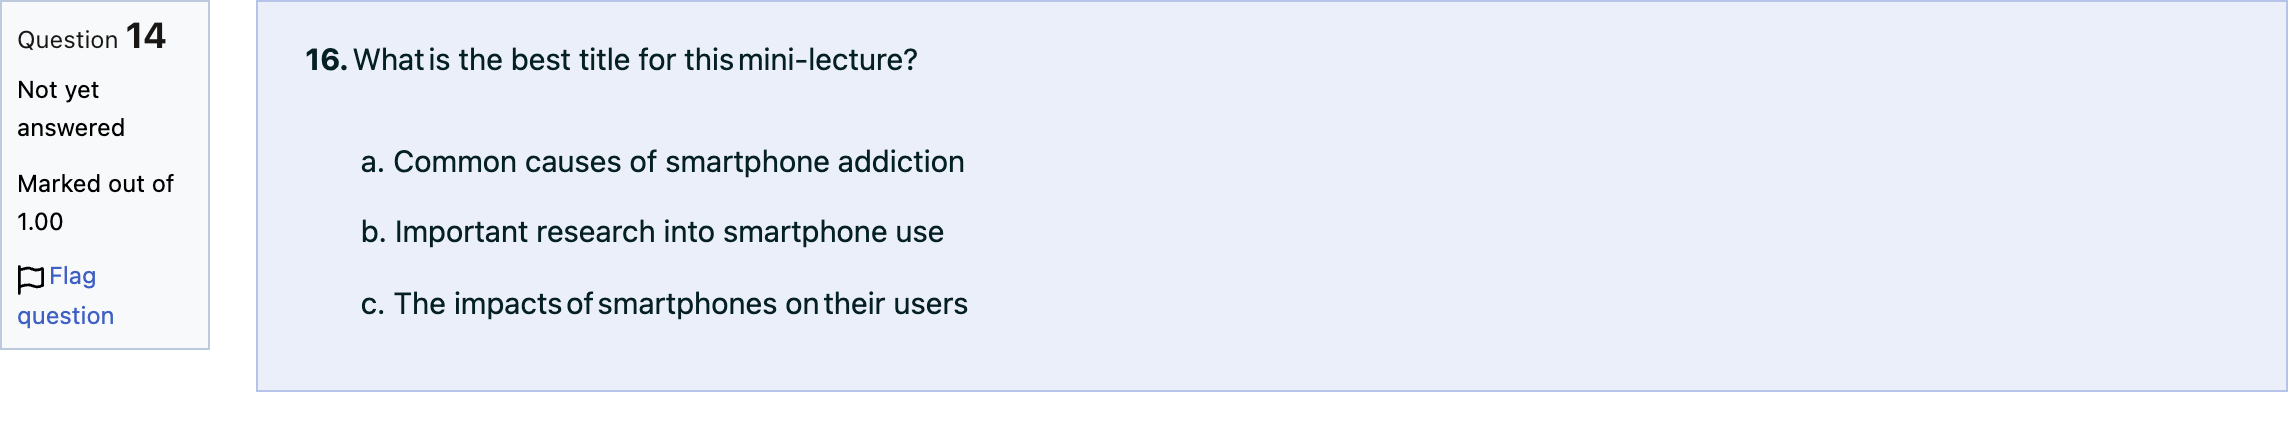Click the 1.00 mark value
The width and height of the screenshot is (2288, 424).
(x=40, y=222)
